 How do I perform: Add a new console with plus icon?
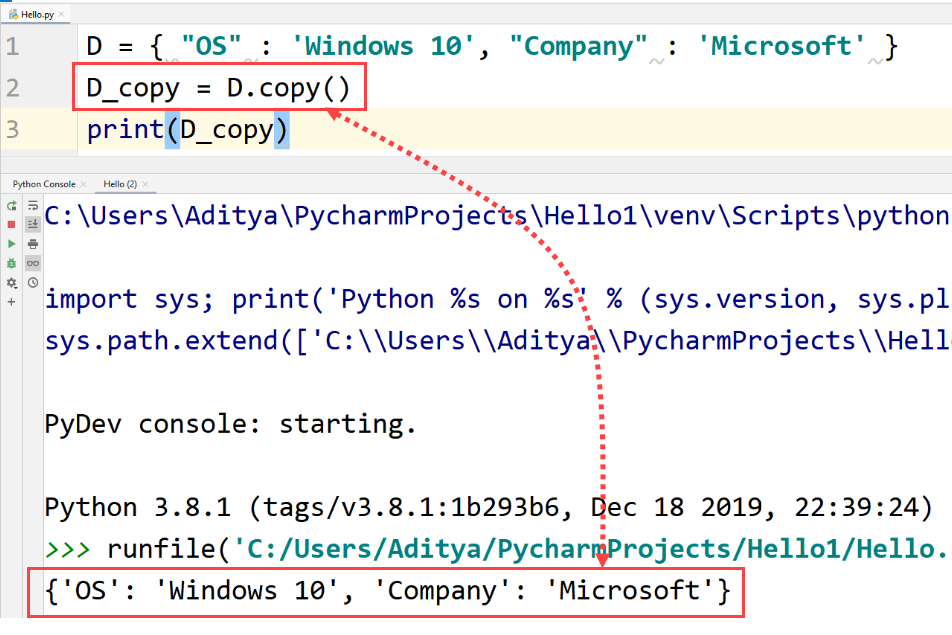coord(12,302)
